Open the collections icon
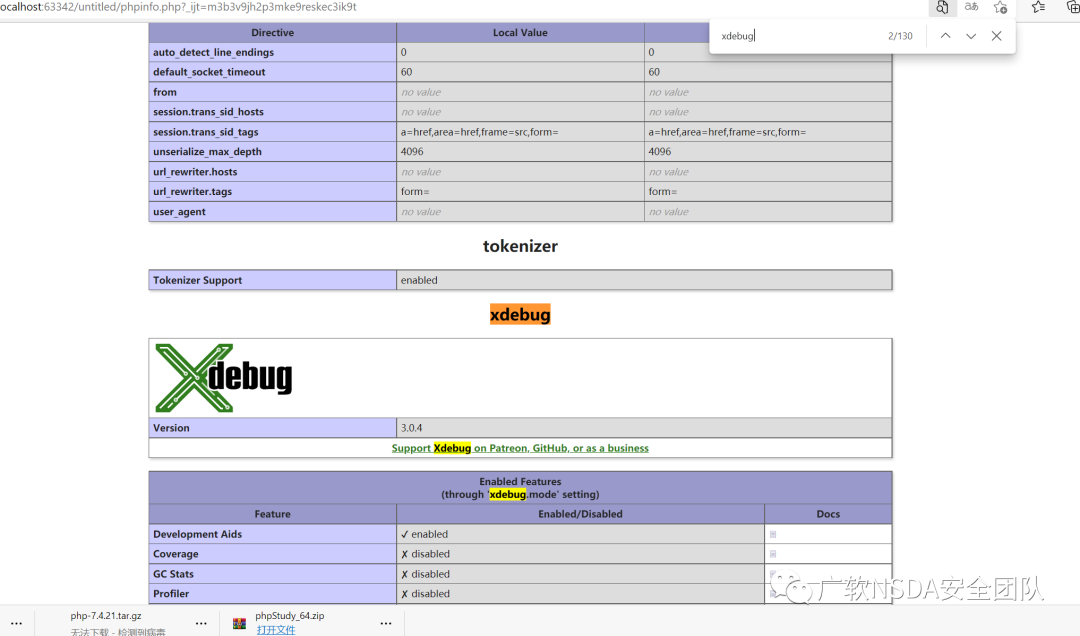1080x636 pixels. 1072,8
